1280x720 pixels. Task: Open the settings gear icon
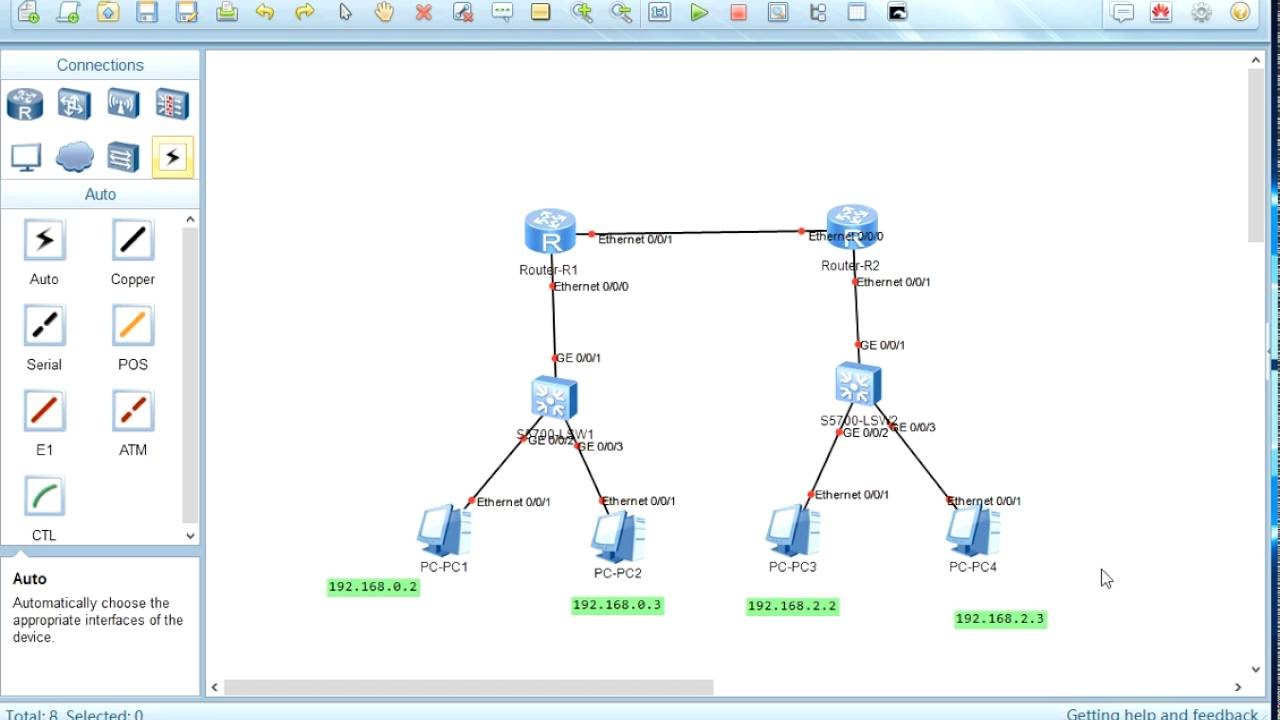pyautogui.click(x=1201, y=12)
